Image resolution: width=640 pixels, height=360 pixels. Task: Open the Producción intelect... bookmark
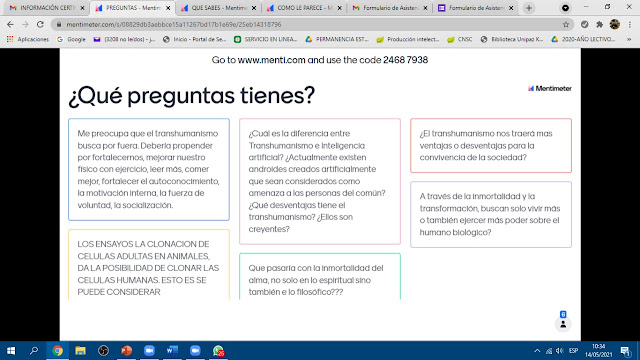point(407,39)
